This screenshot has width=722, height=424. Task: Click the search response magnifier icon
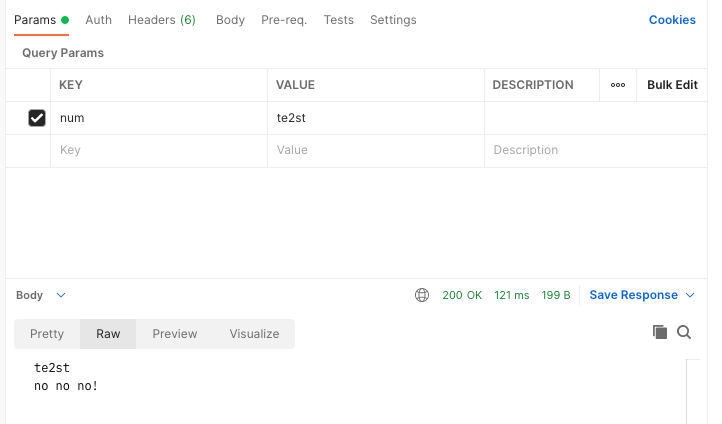click(x=684, y=333)
